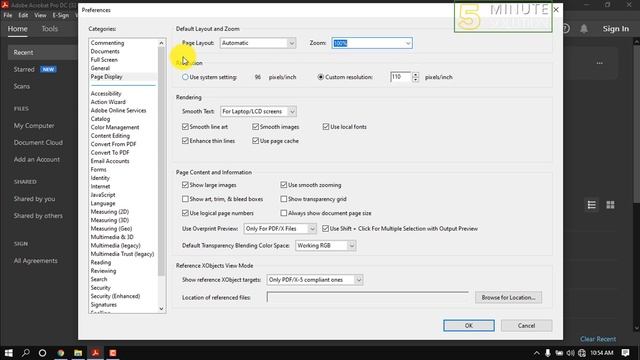Toggle Use local fonts checkbox
This screenshot has height=360, width=640.
coord(326,127)
